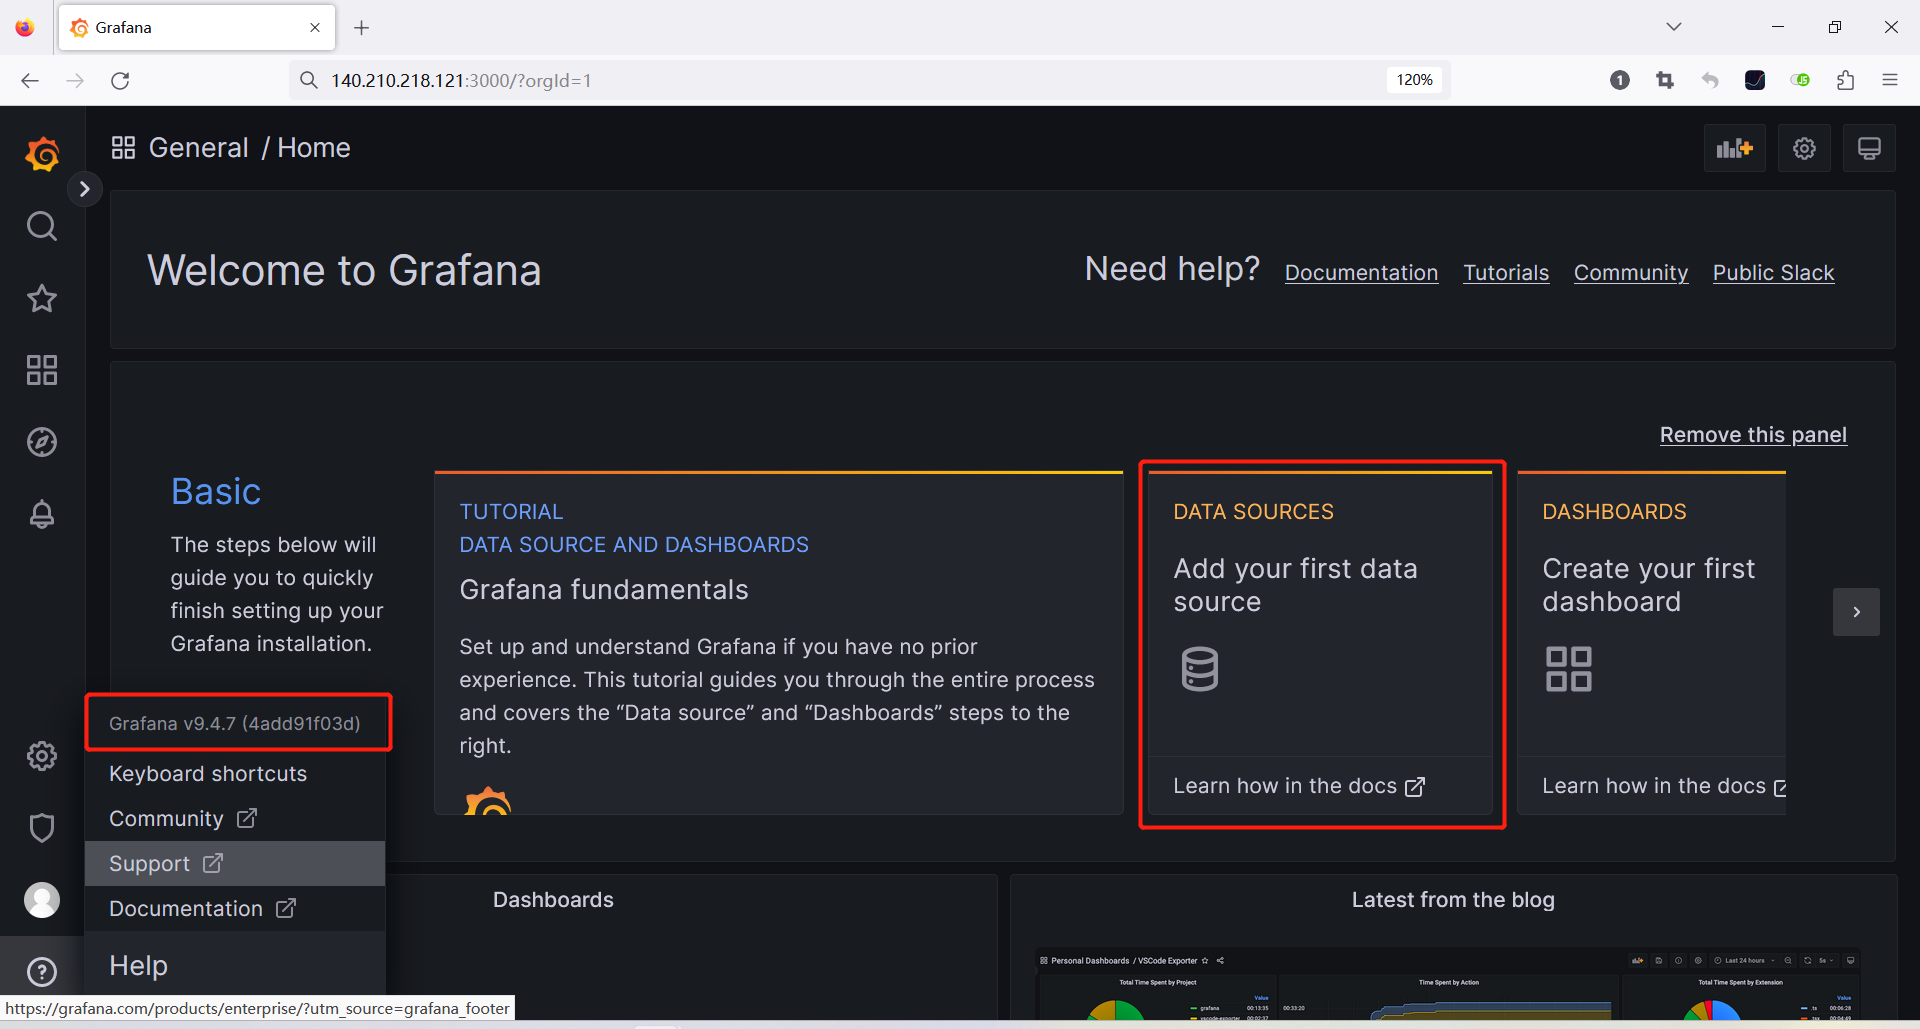Image resolution: width=1920 pixels, height=1029 pixels.
Task: Select Keyboard shortcuts in Help menu
Action: pos(208,774)
